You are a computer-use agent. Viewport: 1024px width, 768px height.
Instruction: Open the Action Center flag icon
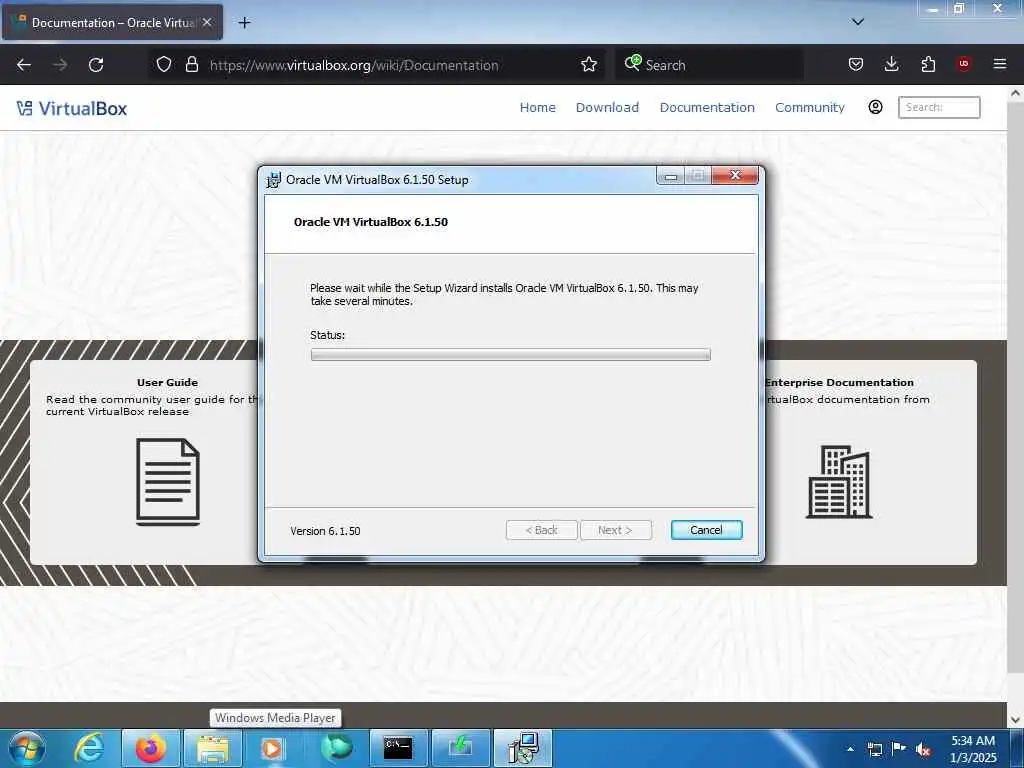click(x=899, y=748)
